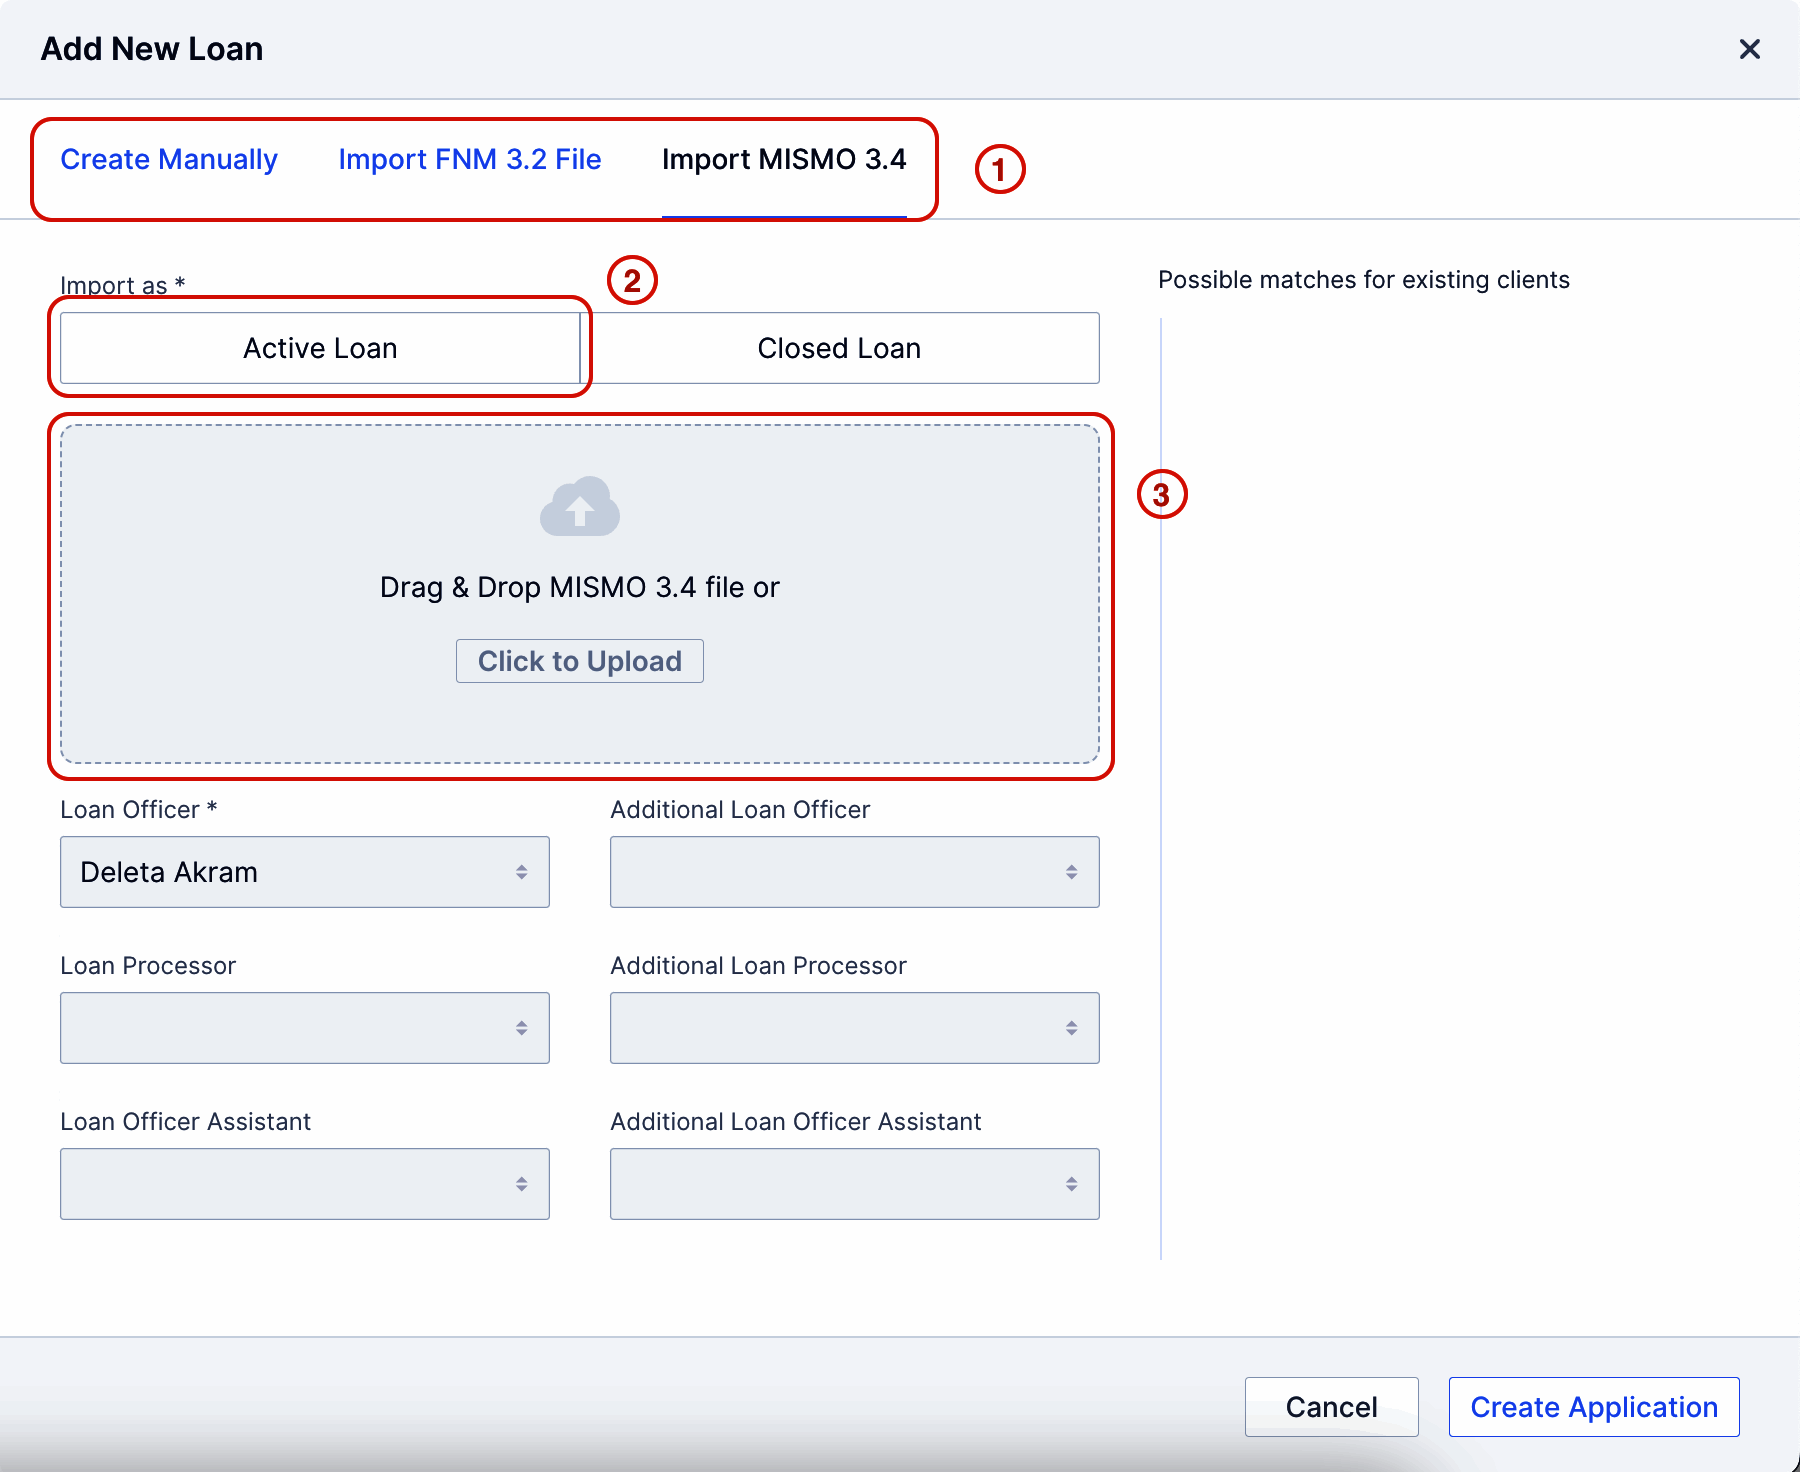Click the Additional Loan Officer arrow icon
1800x1472 pixels.
1071,872
